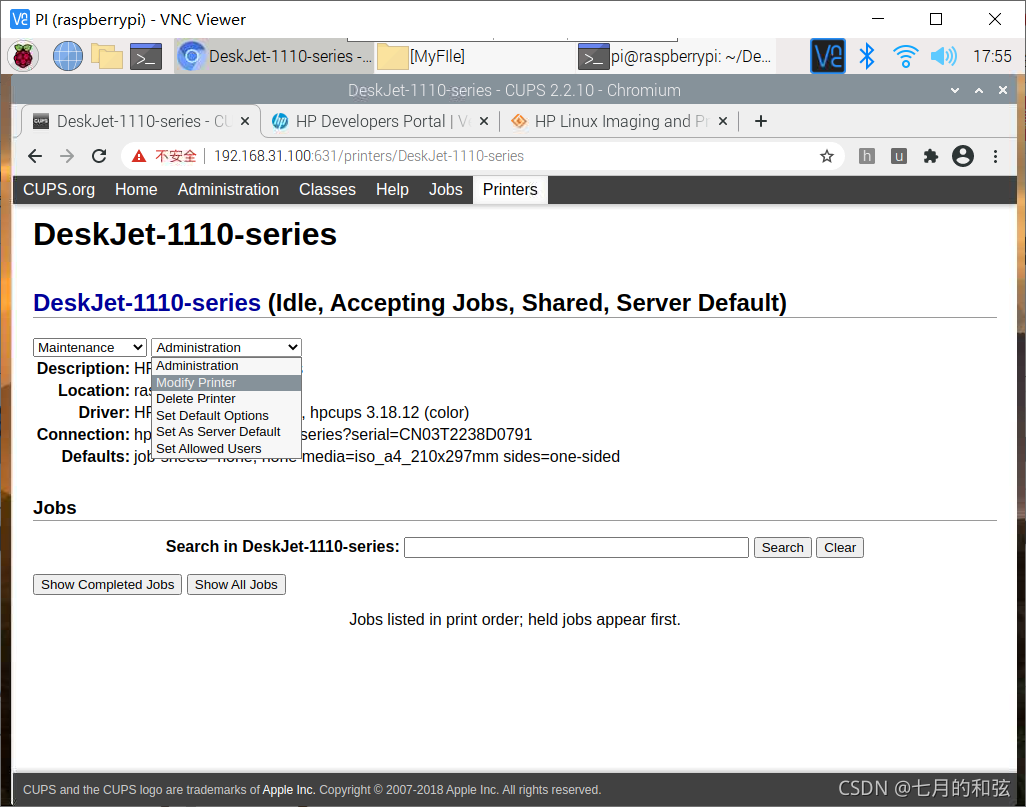The image size is (1026, 807).
Task: Switch to HP Developers Portal tab
Action: [380, 121]
